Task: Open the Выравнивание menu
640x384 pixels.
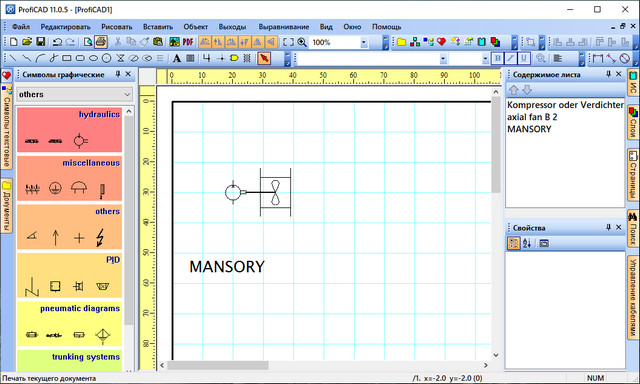Action: coord(284,27)
